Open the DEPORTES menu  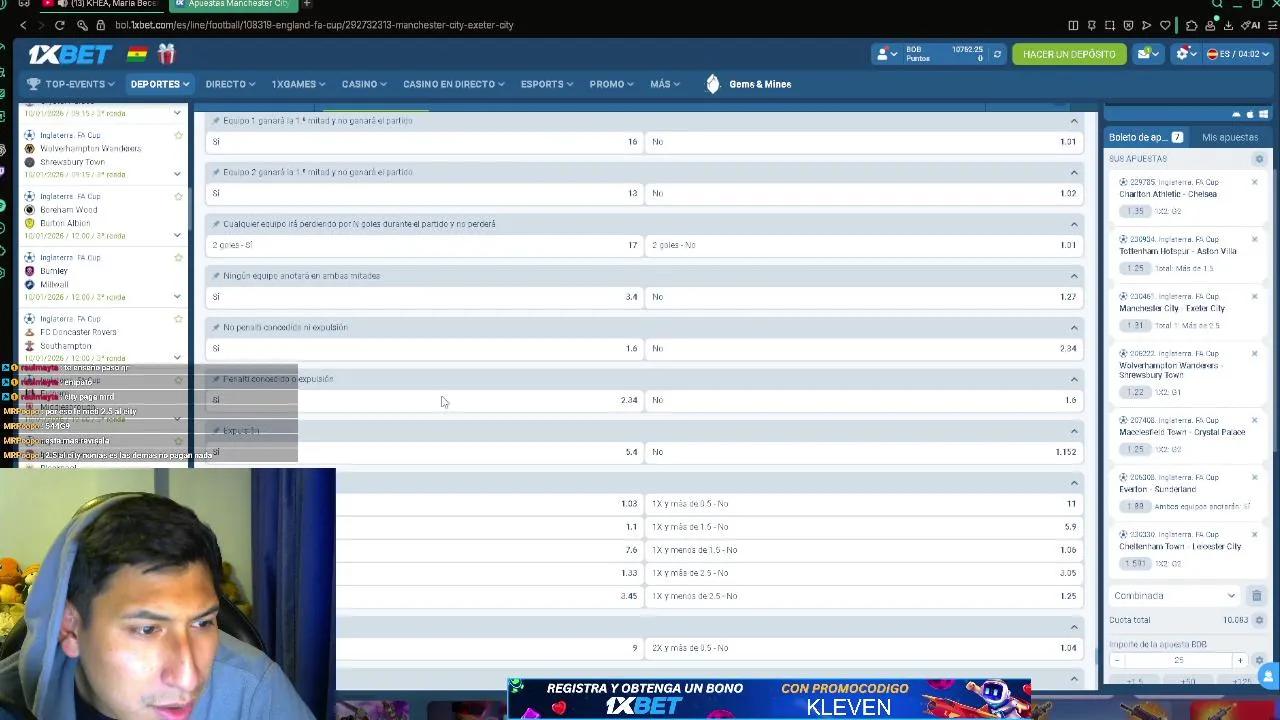160,84
